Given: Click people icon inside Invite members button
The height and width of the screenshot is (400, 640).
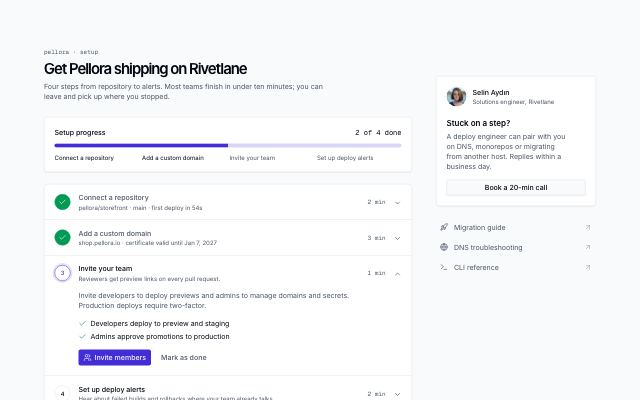Looking at the screenshot, I should [x=87, y=358].
